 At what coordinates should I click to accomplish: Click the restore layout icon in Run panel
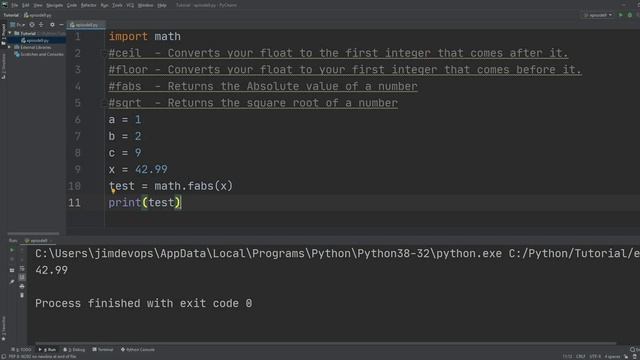[x=12, y=270]
